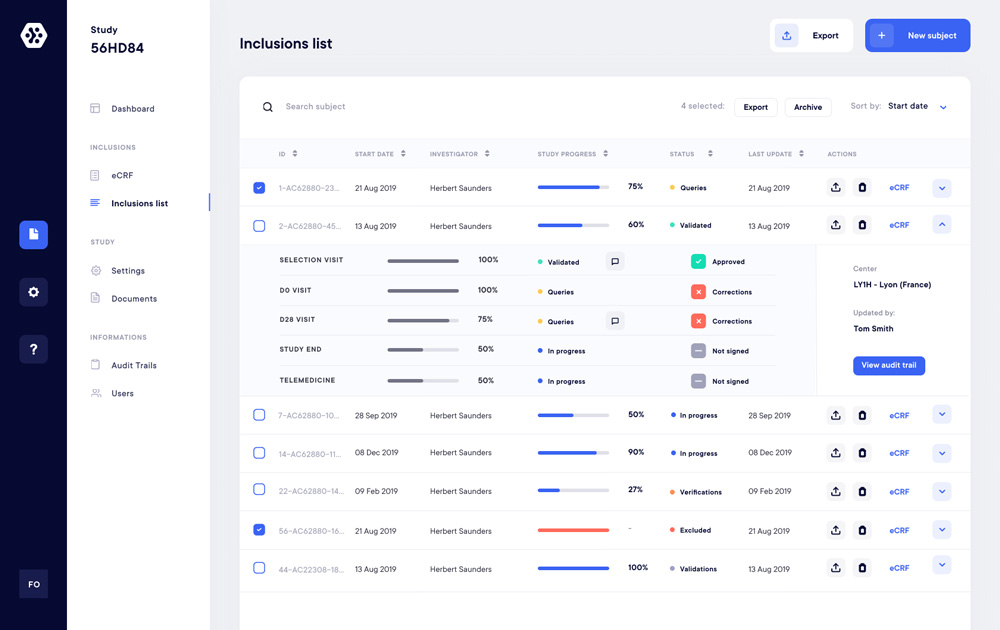
Task: Open the comment icon on Selection Visit
Action: pyautogui.click(x=615, y=261)
